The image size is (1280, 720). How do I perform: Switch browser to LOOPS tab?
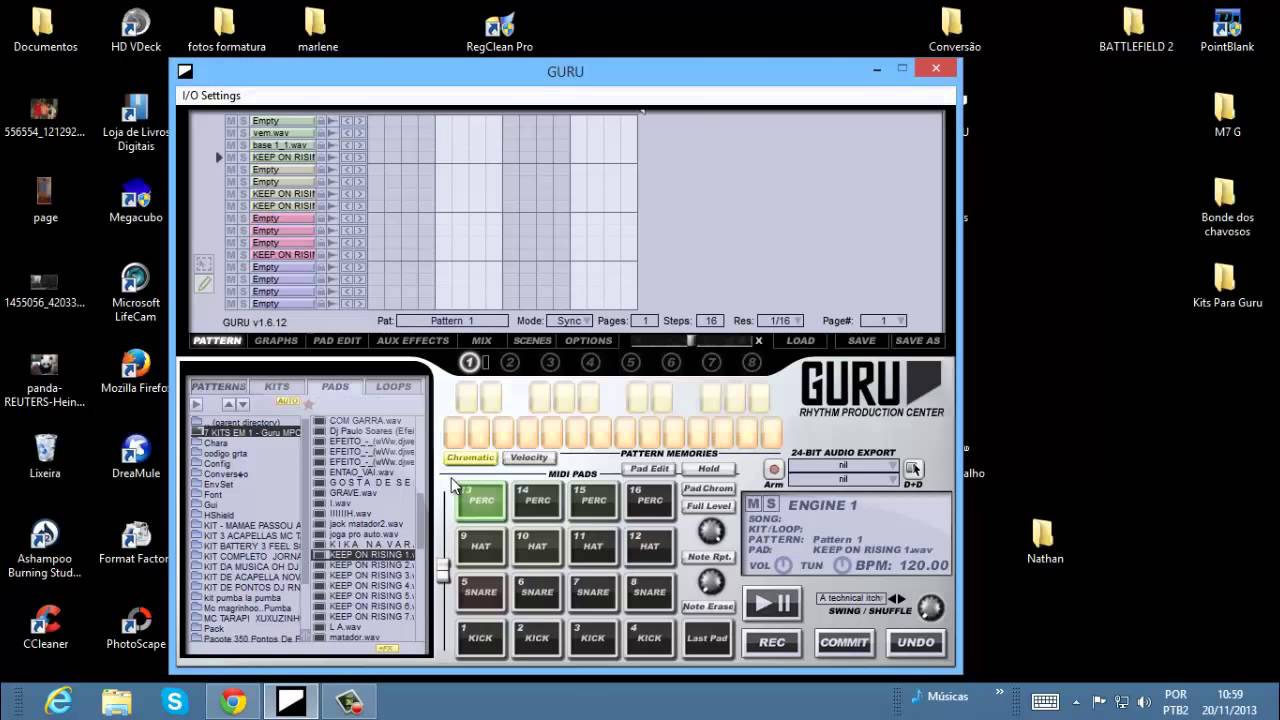click(393, 387)
